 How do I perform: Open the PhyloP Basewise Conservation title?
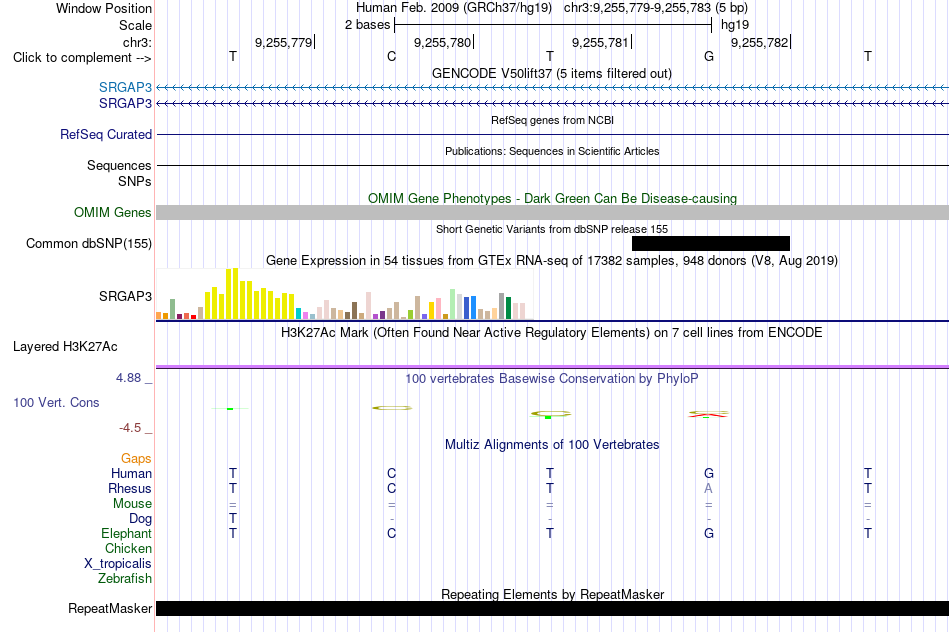(x=552, y=379)
